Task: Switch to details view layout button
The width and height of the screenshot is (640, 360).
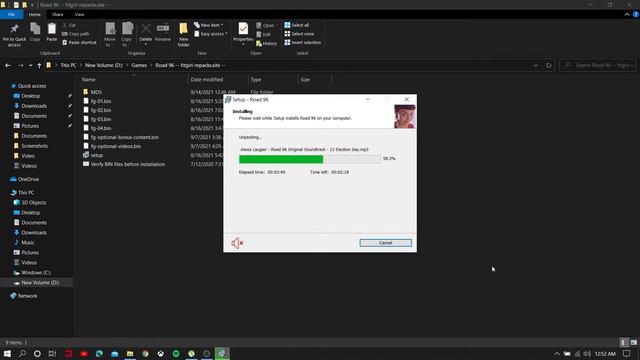Action: pyautogui.click(x=623, y=342)
